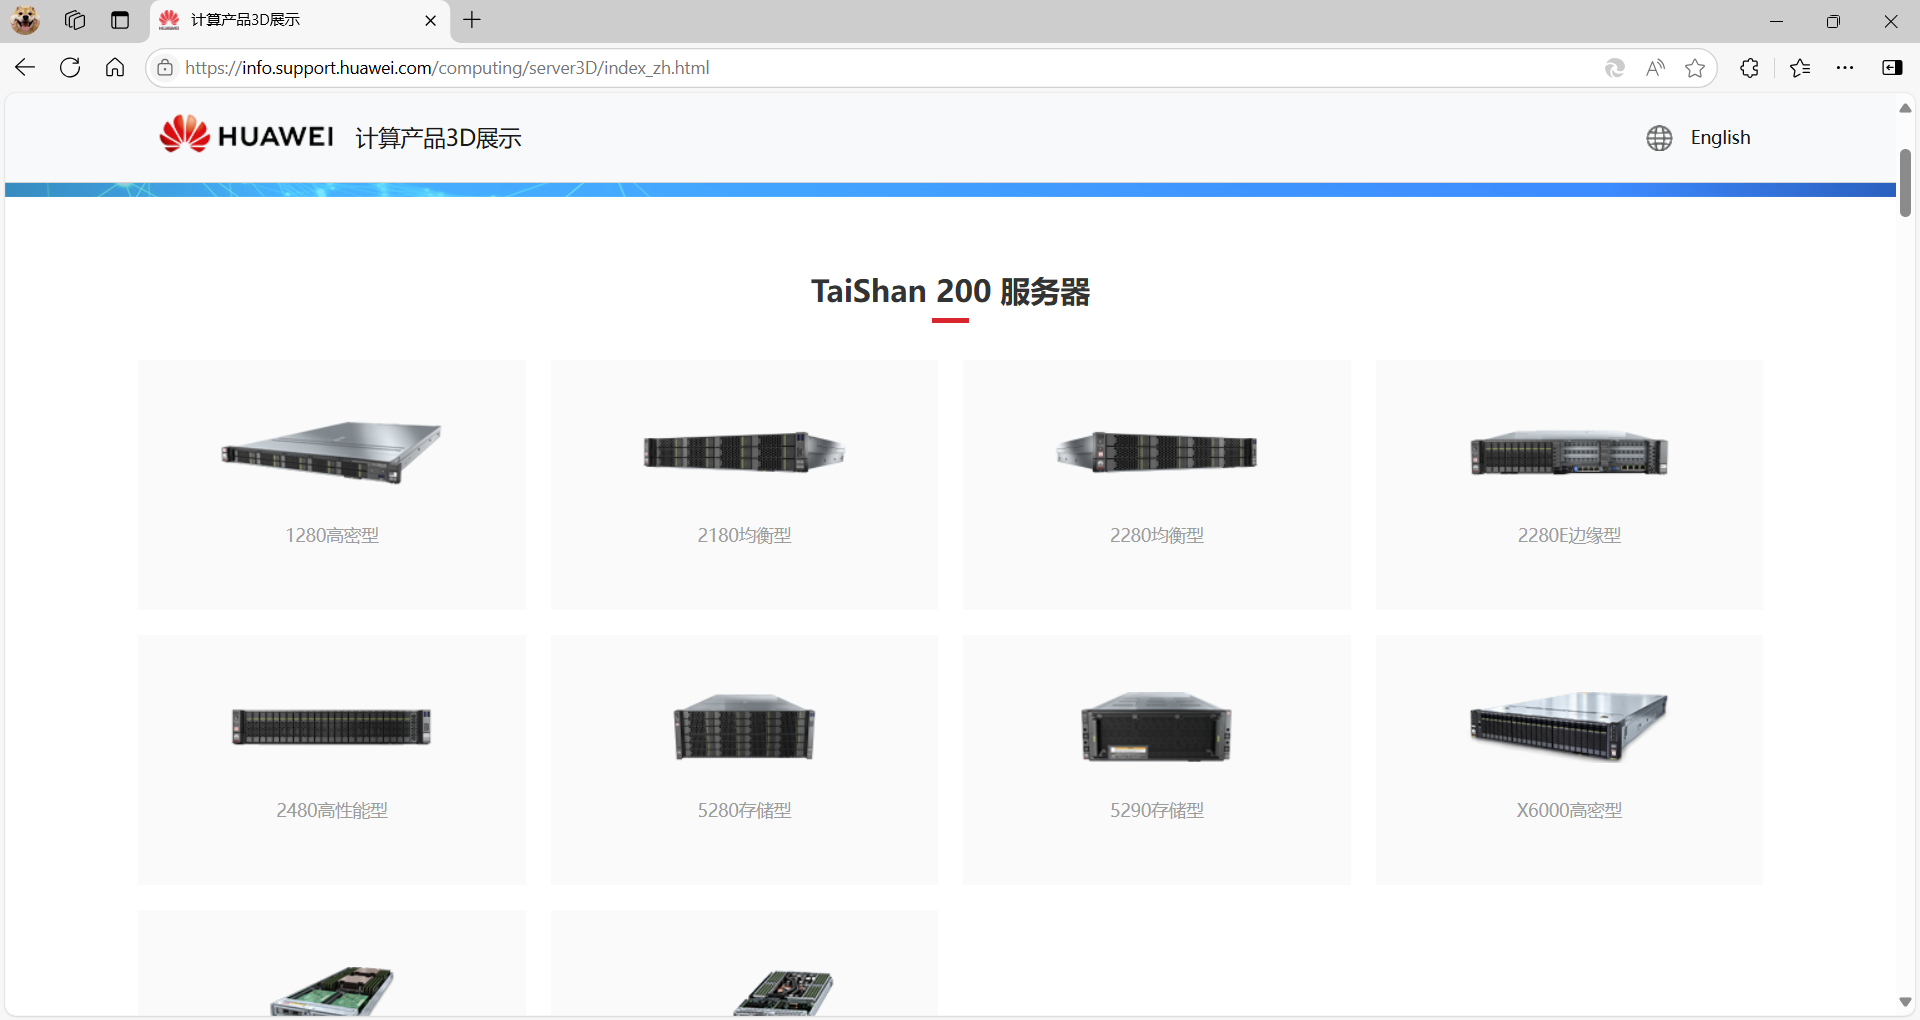
Task: Select the 计算产品3D展示 browser tab
Action: [x=300, y=20]
